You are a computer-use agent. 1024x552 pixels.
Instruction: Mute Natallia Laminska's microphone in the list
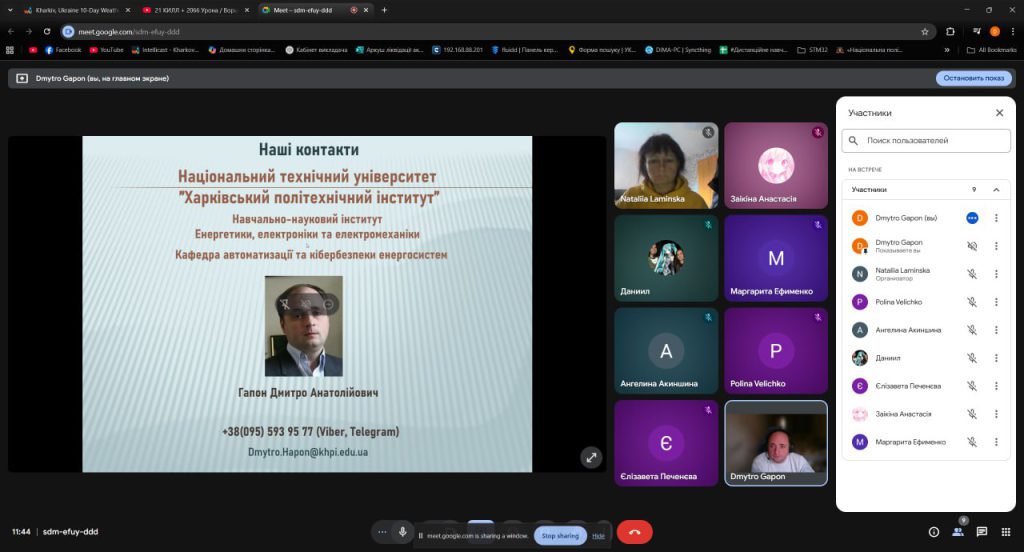972,274
